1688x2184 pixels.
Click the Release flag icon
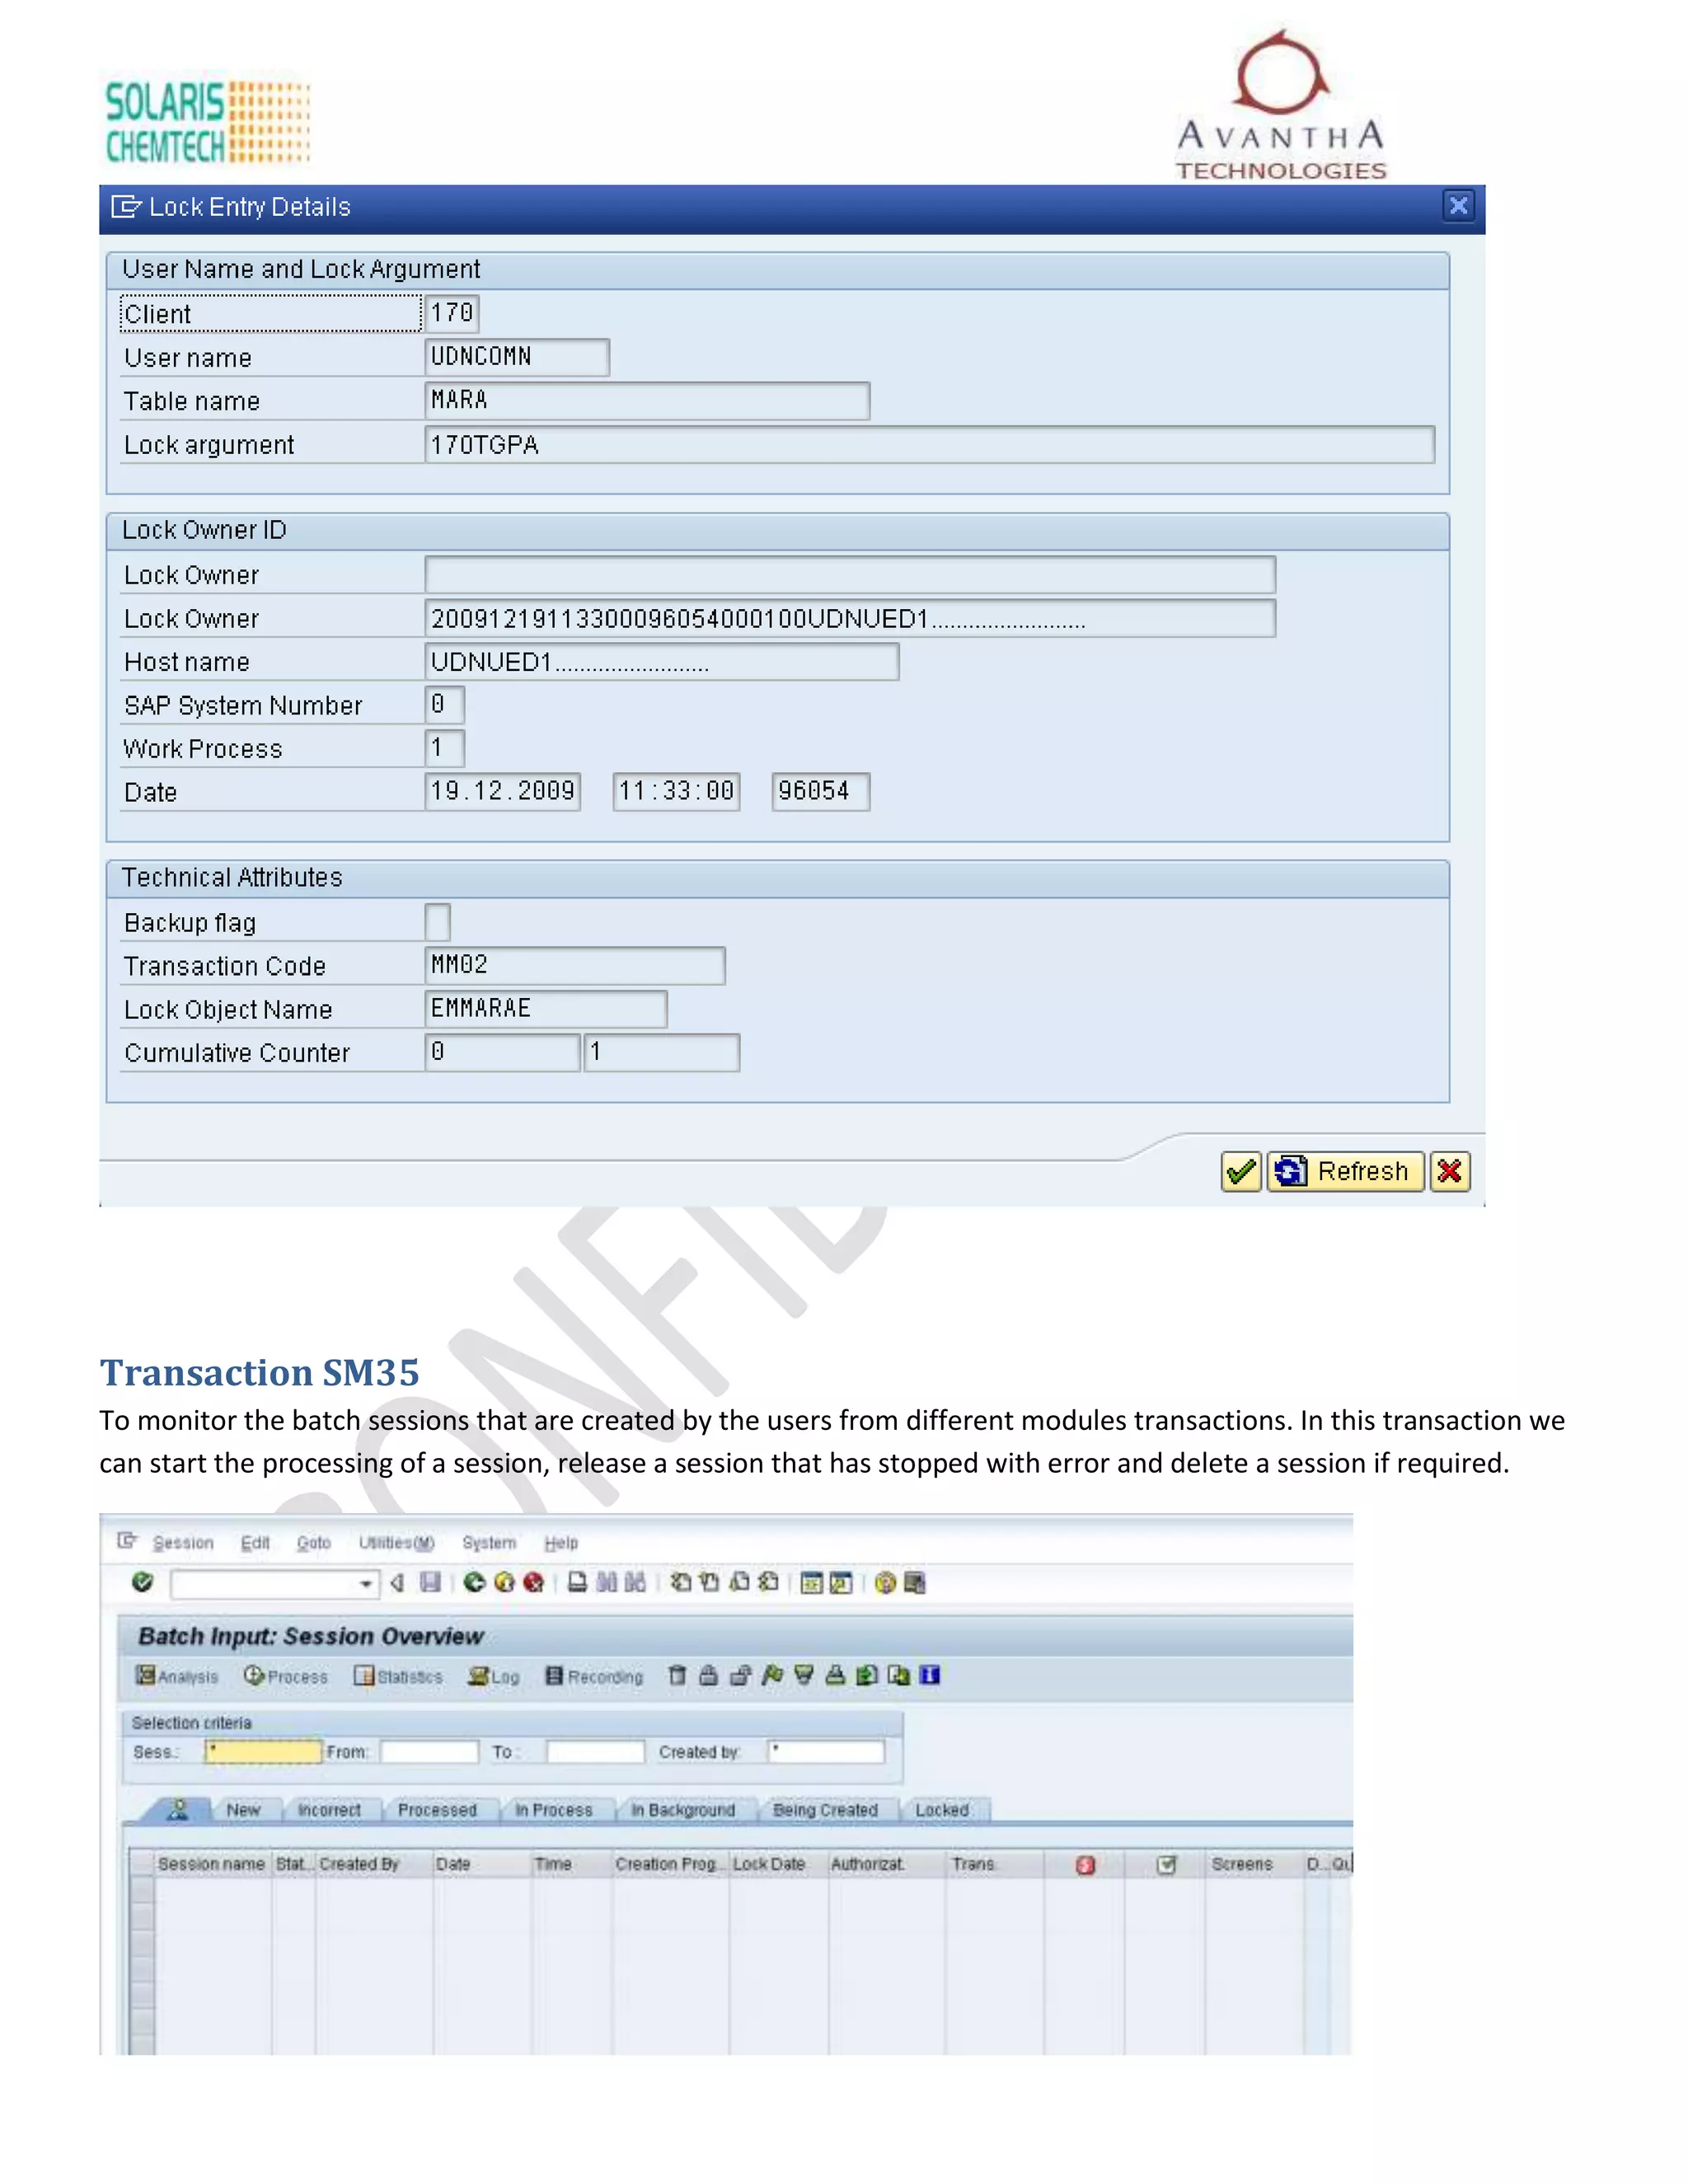click(771, 1675)
